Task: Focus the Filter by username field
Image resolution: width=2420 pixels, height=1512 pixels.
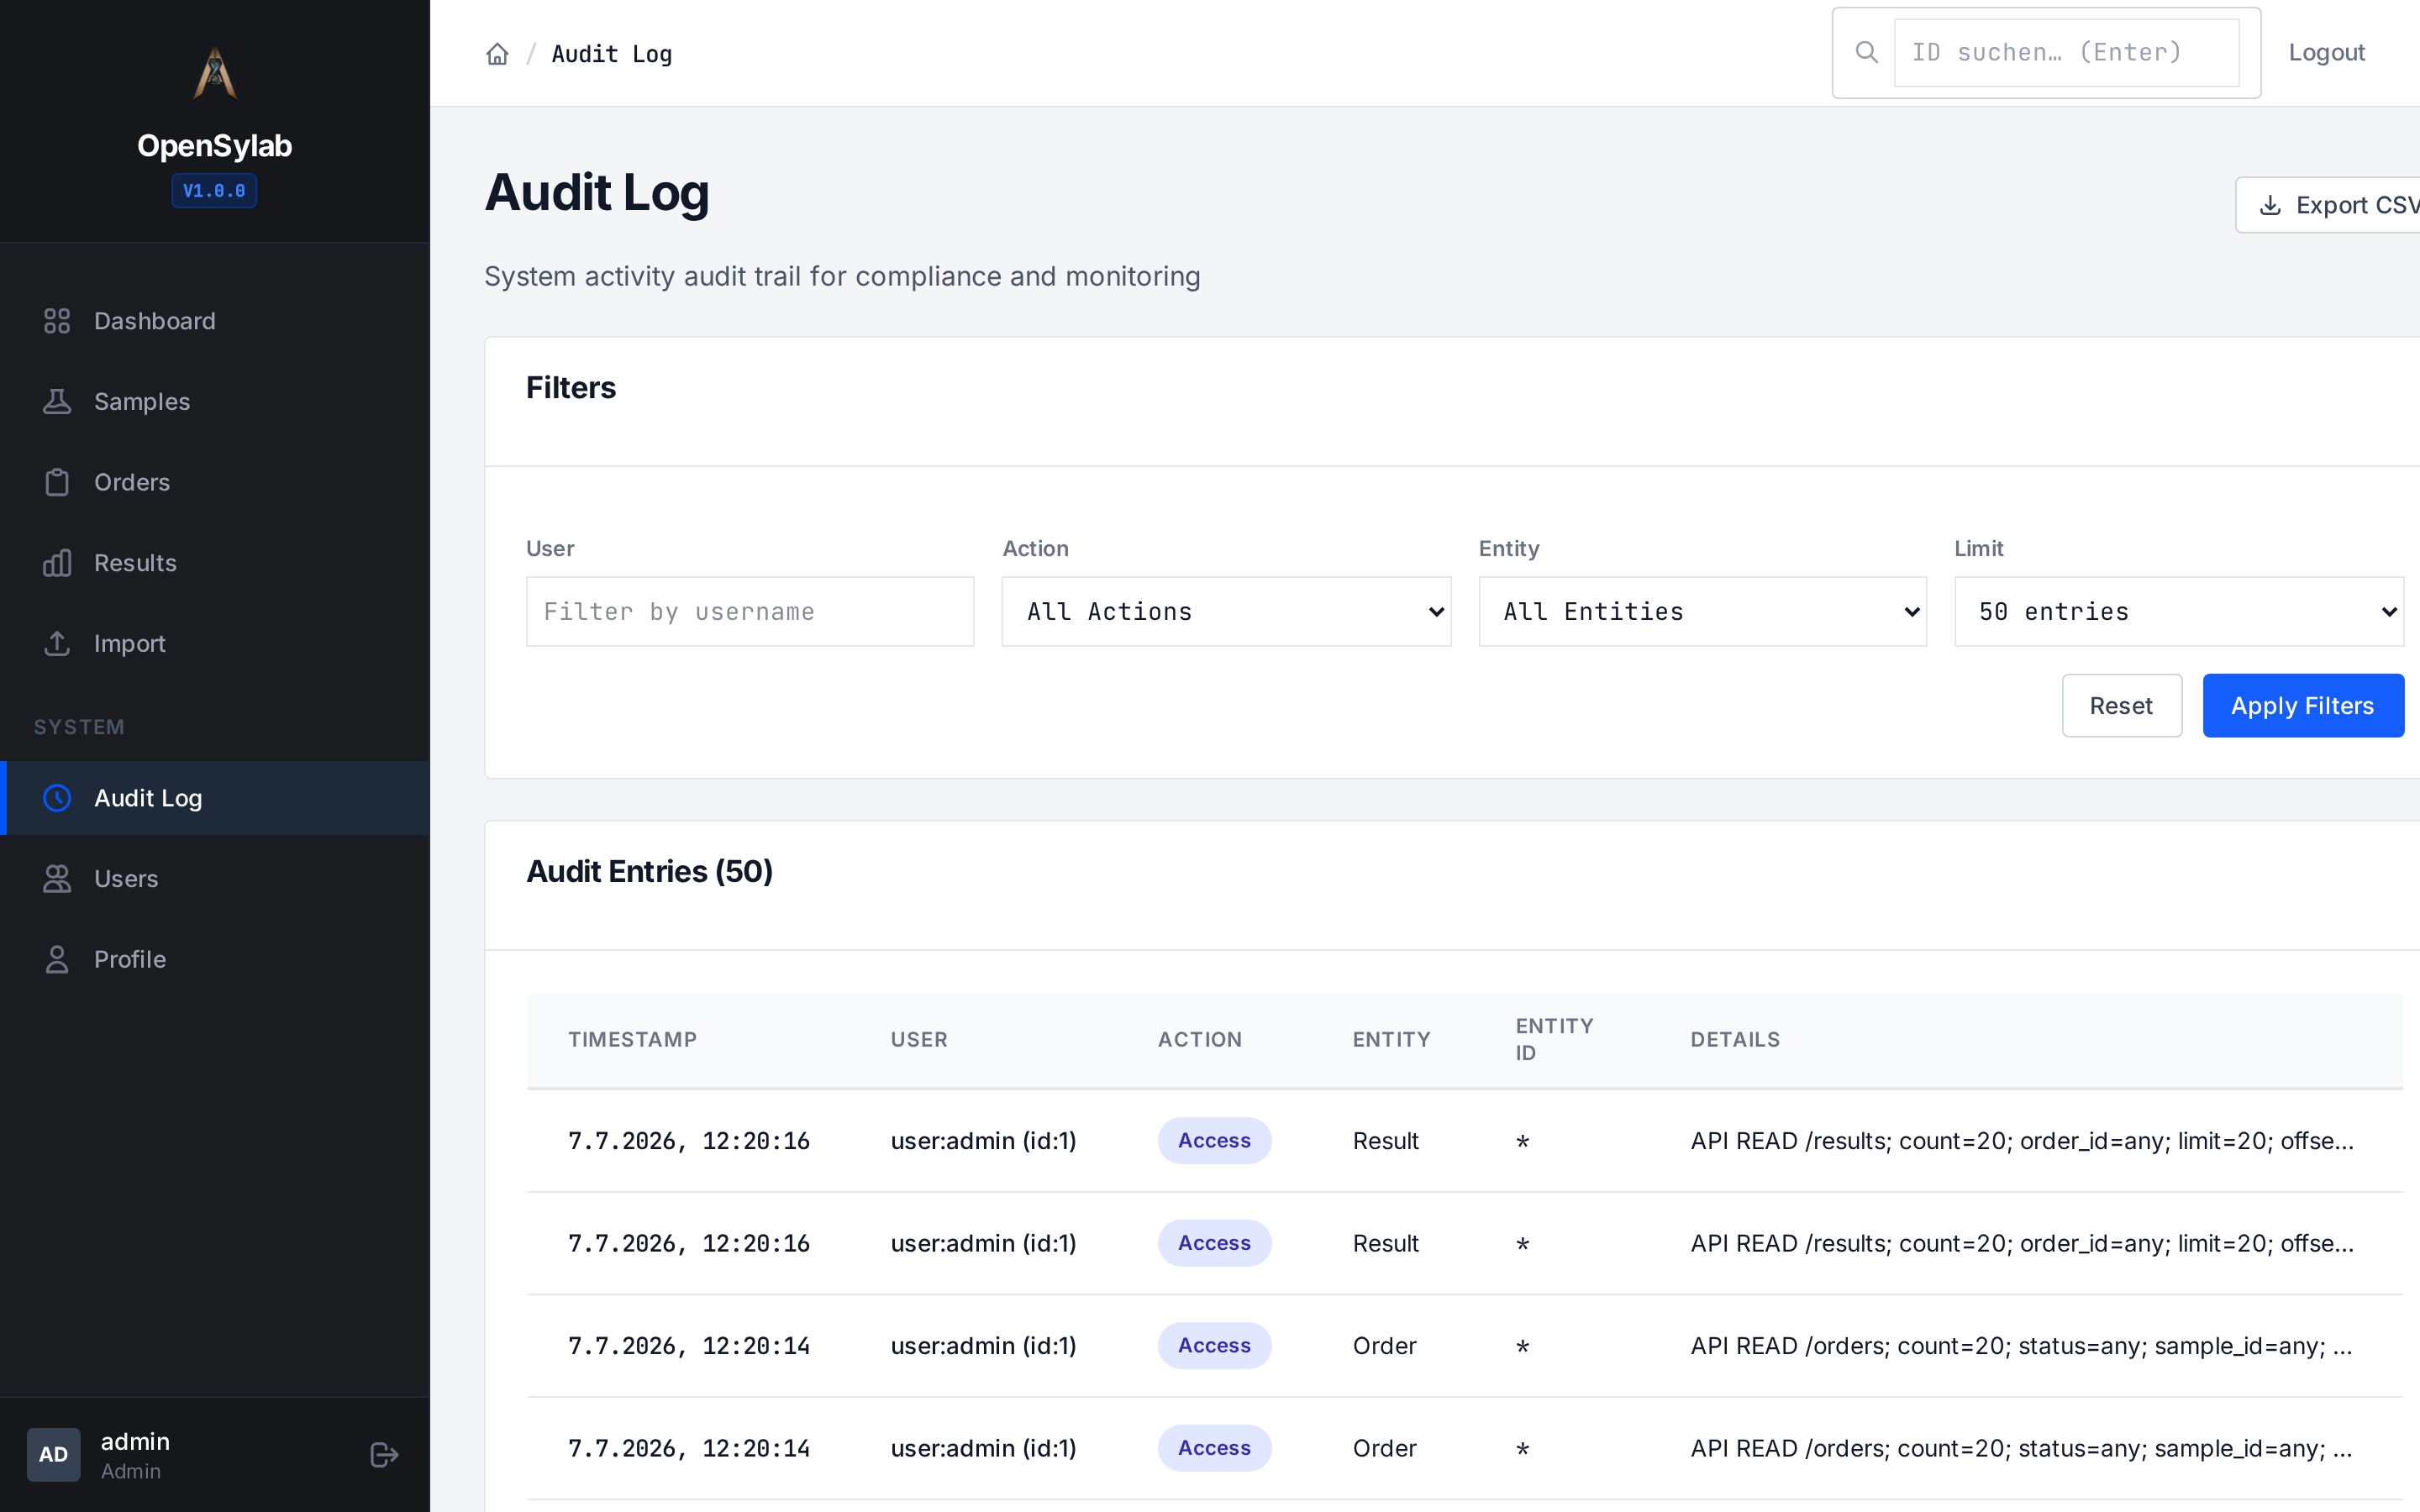Action: [750, 611]
